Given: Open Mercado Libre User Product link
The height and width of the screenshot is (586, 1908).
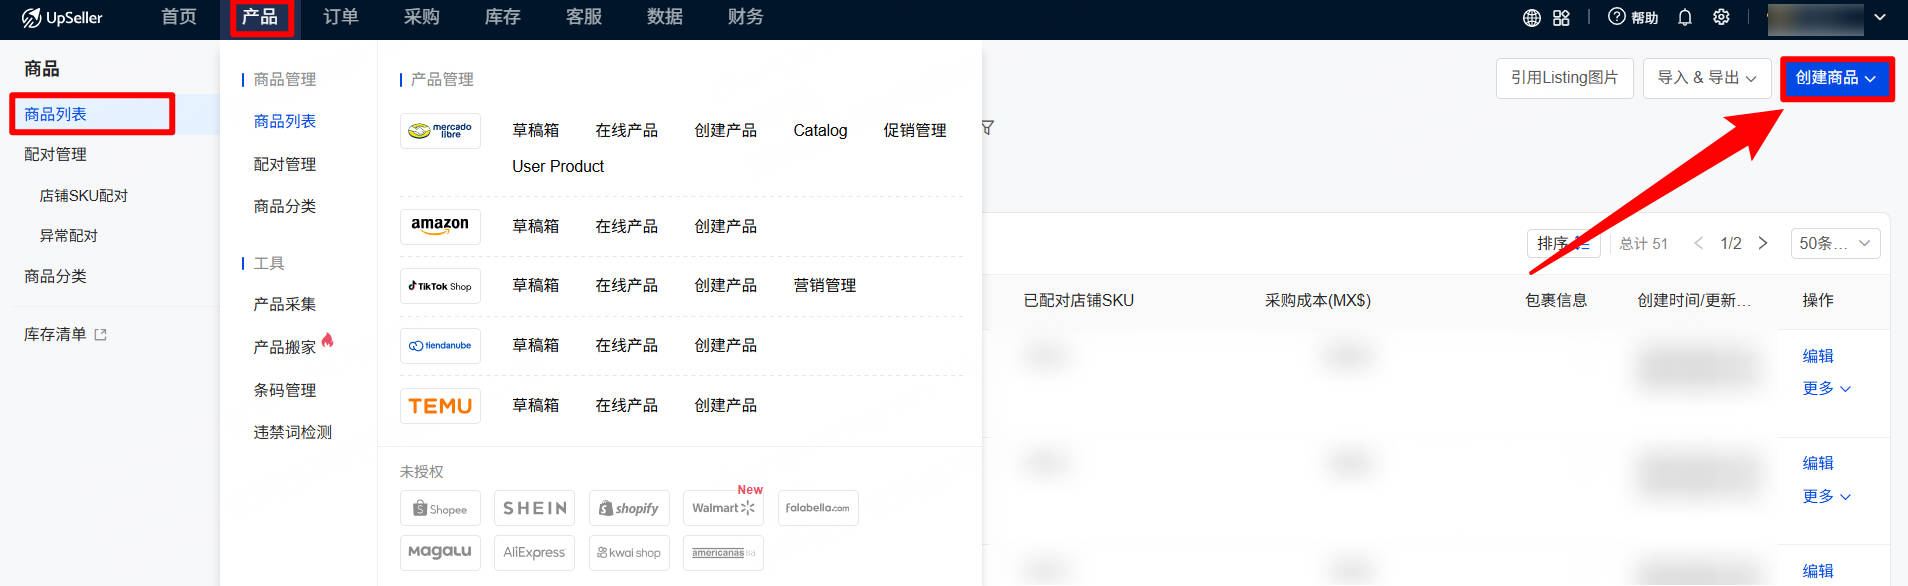Looking at the screenshot, I should point(558,166).
